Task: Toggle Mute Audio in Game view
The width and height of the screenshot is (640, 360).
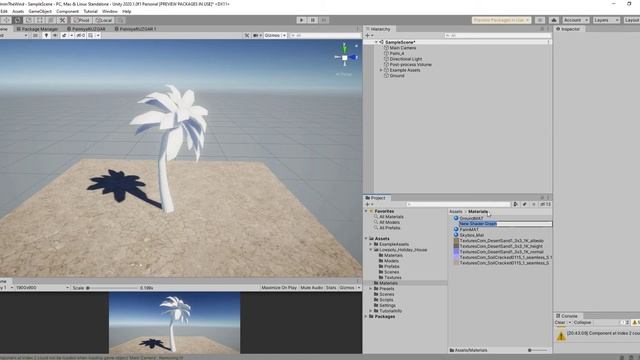Action: click(x=312, y=288)
